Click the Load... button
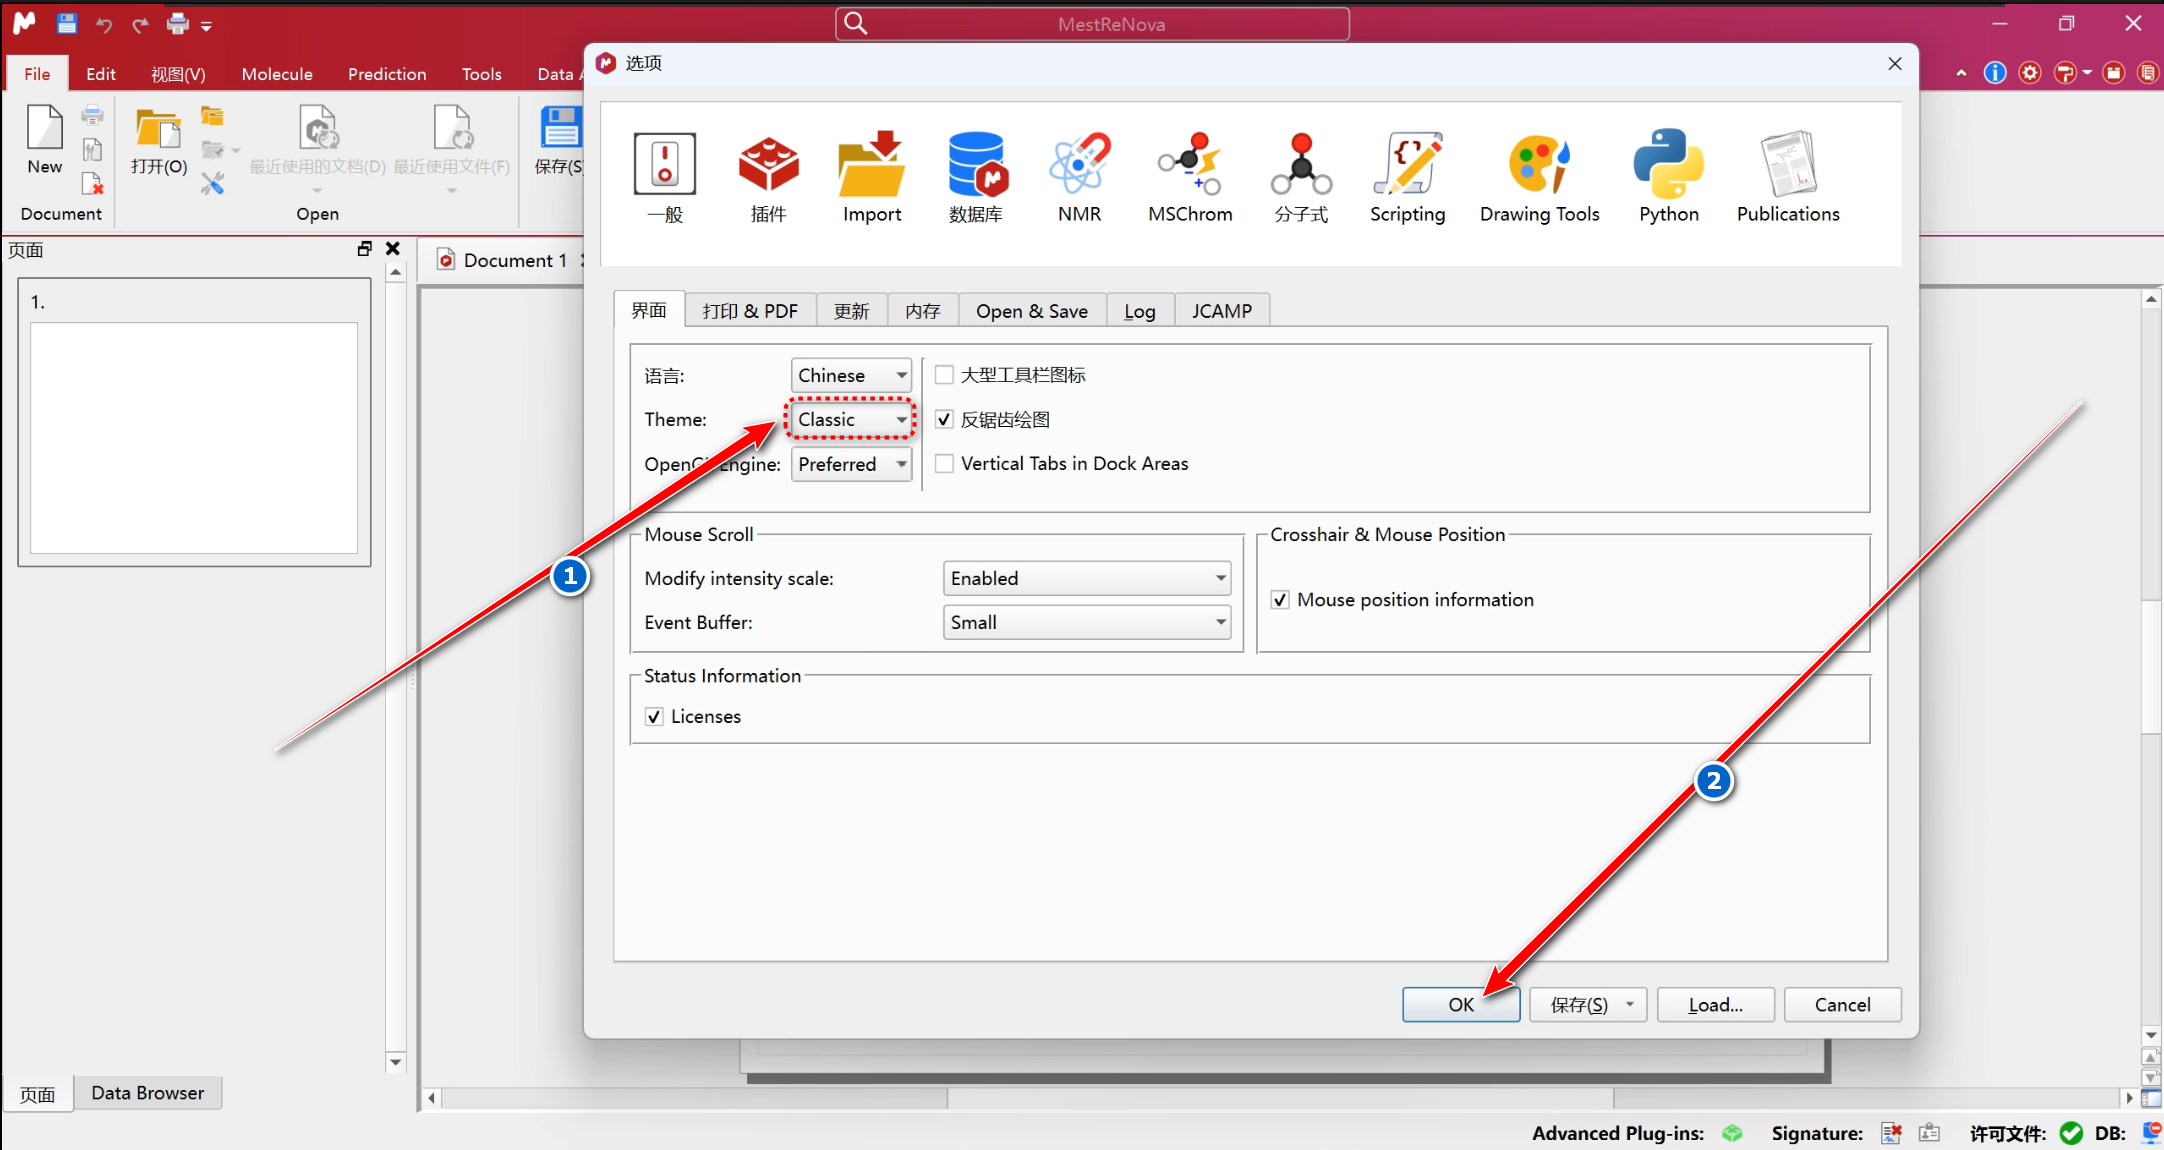Viewport: 2164px width, 1150px height. pyautogui.click(x=1716, y=1004)
